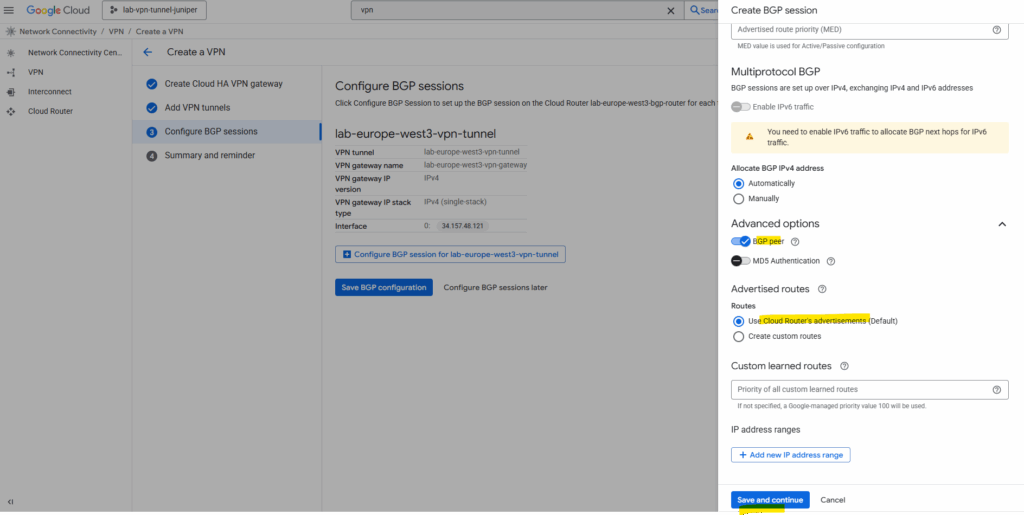
Task: Select Use Cloud Router's advertisements option
Action: click(x=739, y=321)
